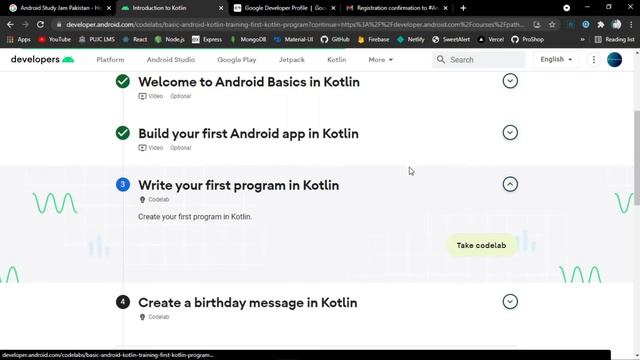The image size is (640, 360).
Task: Click the green checkmark for Build your first Android app
Action: [122, 133]
